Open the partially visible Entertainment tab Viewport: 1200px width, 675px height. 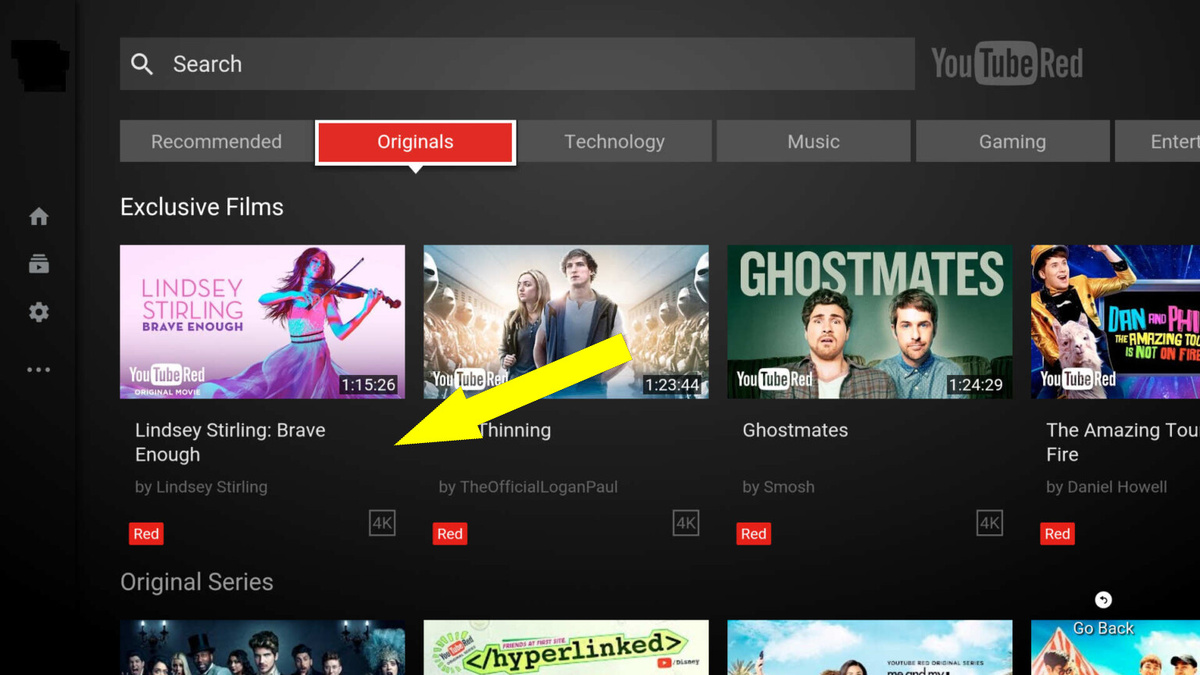1158,142
